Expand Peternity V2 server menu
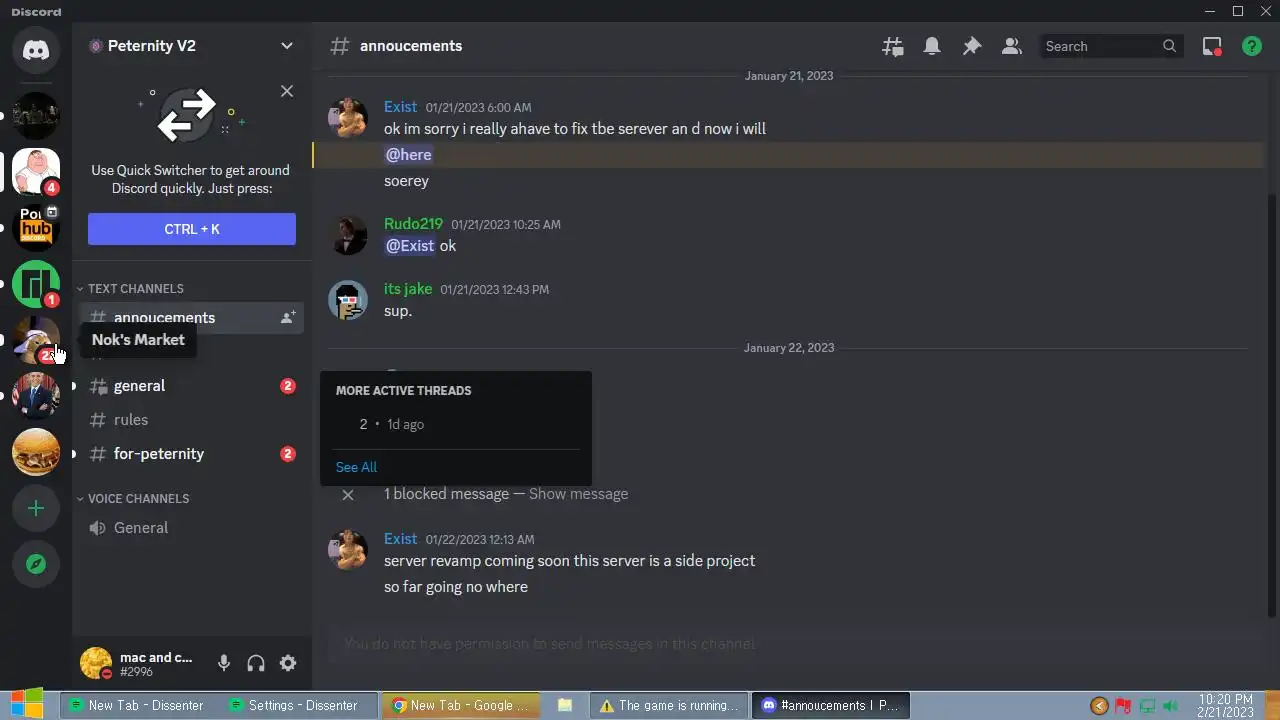The image size is (1280, 720). tap(287, 46)
